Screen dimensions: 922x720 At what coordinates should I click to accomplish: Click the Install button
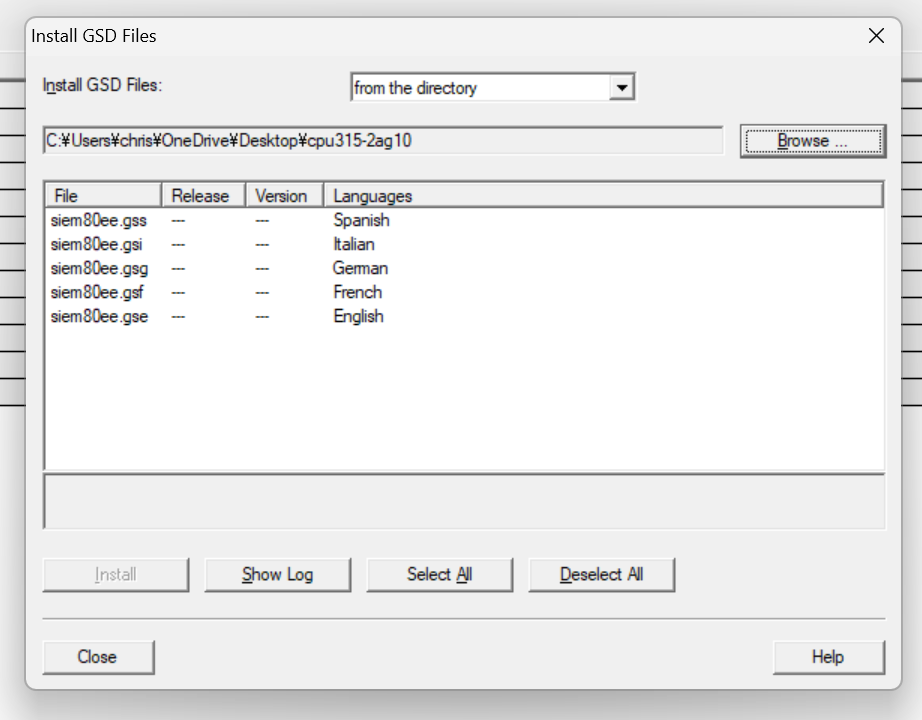(116, 575)
